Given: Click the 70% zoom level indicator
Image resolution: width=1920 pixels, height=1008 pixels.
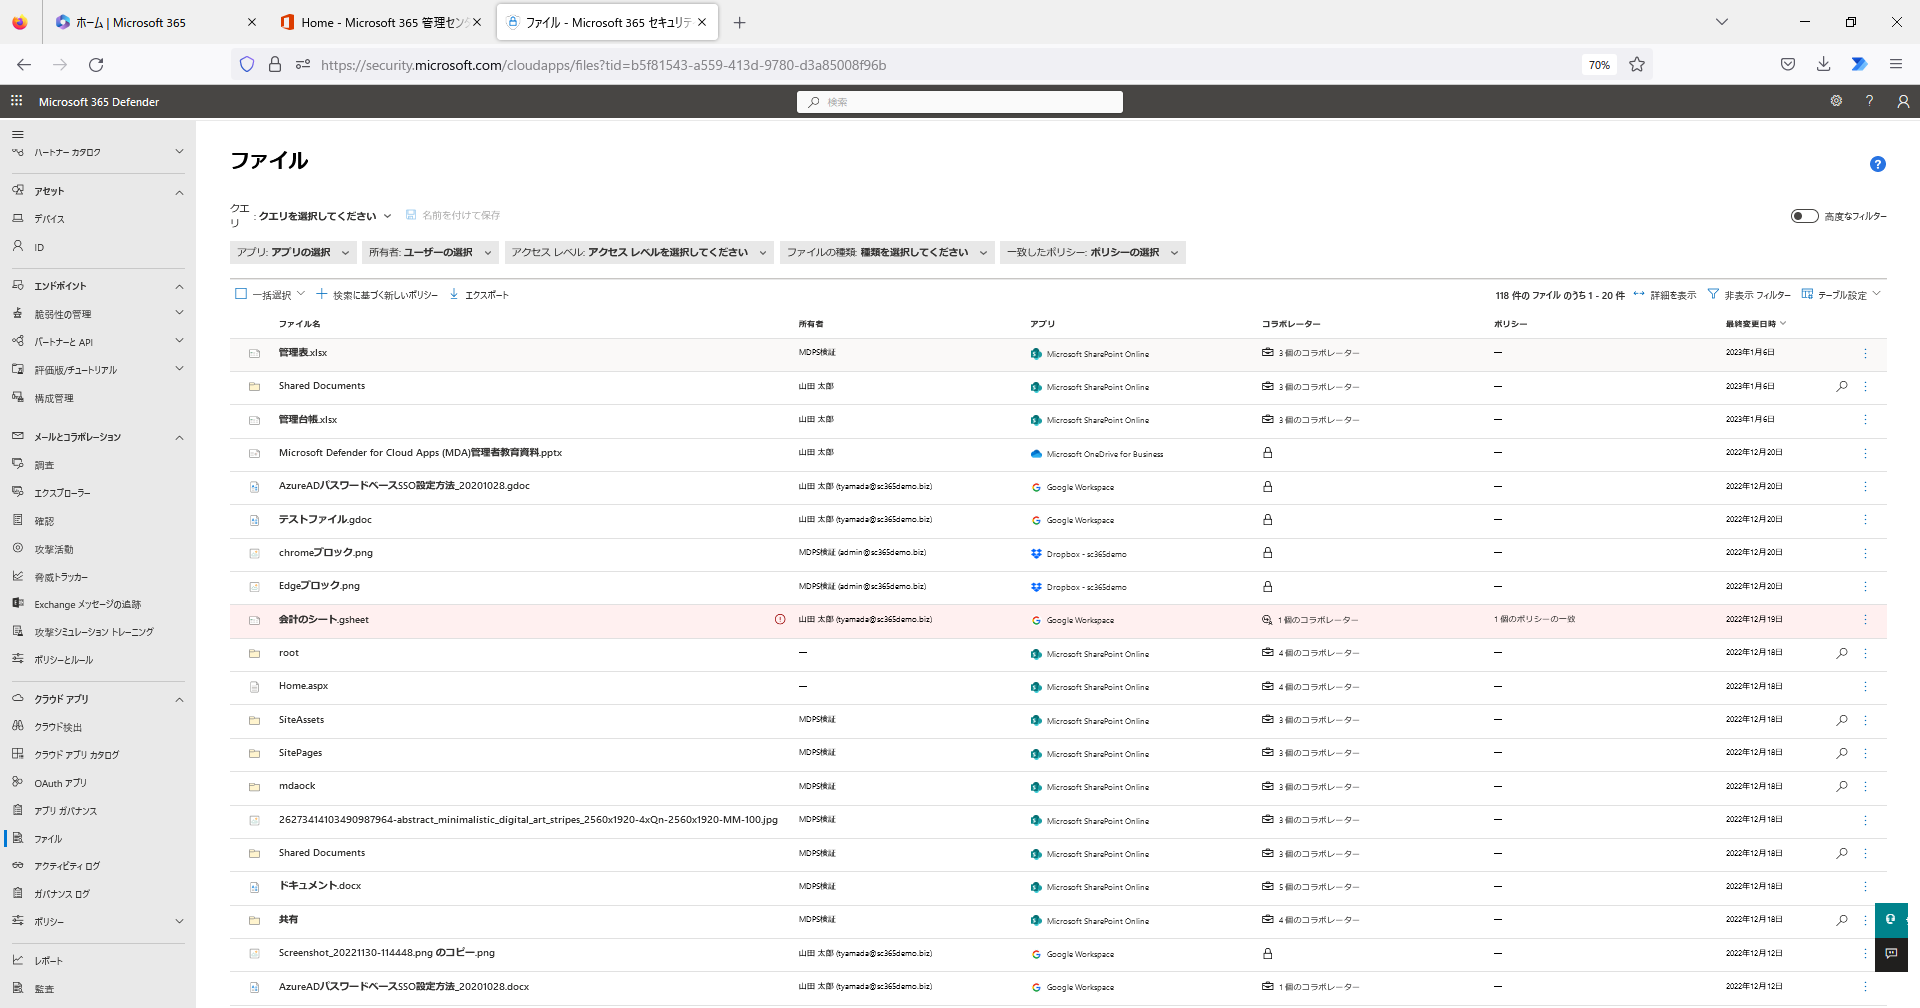Looking at the screenshot, I should click(1599, 65).
